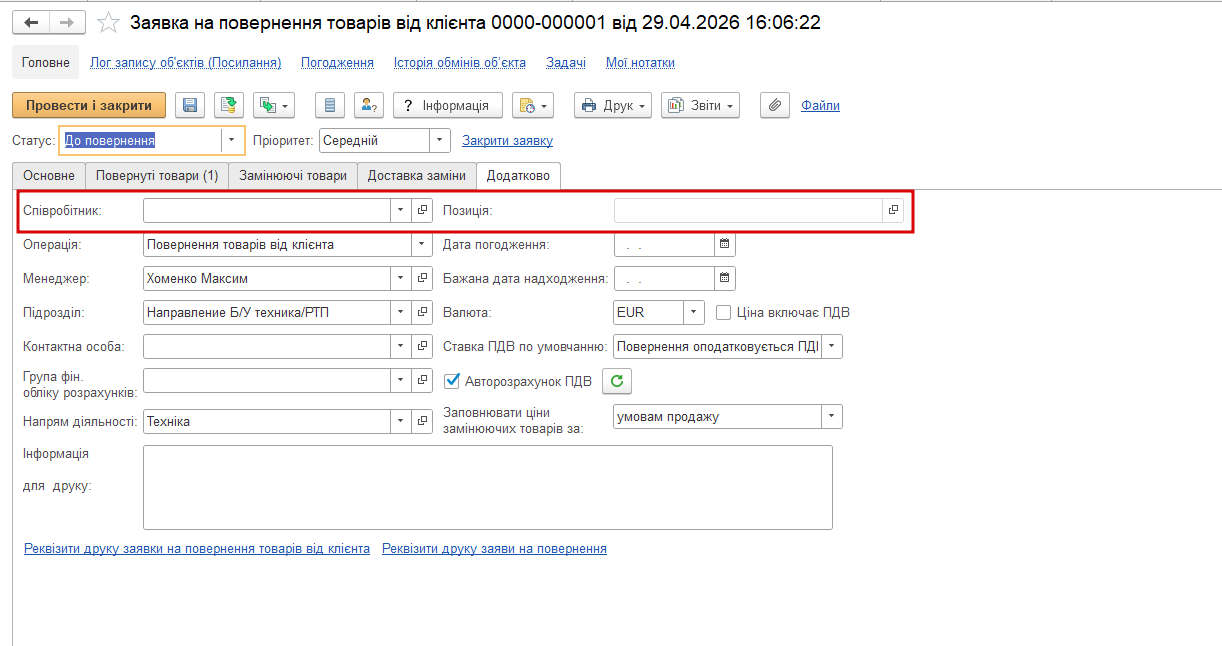Open the Співробітник item via open icon
This screenshot has width=1222, height=646.
click(422, 210)
